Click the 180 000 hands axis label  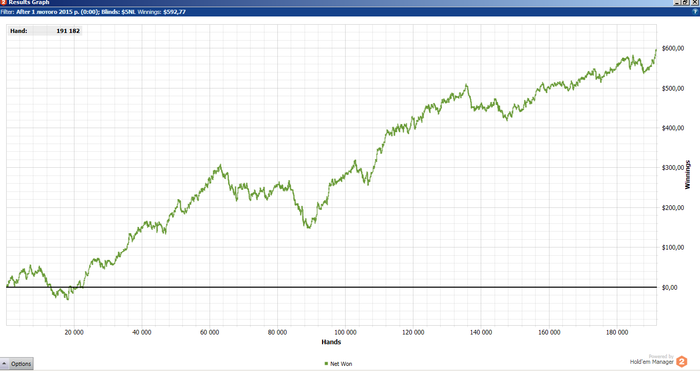tap(617, 333)
